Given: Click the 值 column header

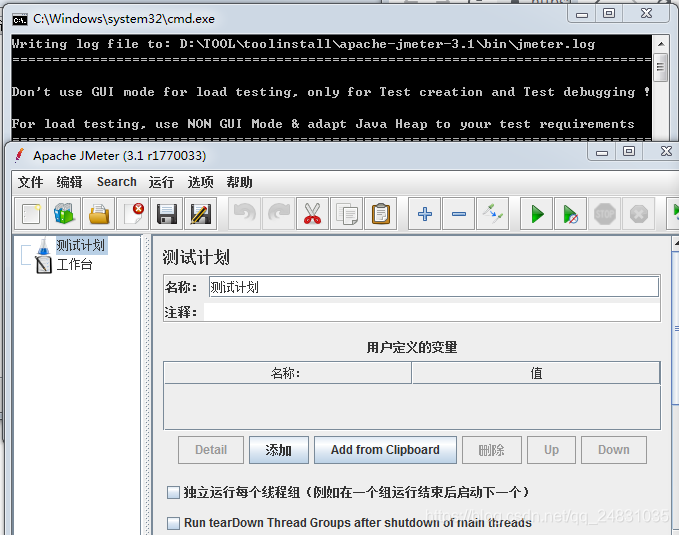Looking at the screenshot, I should coord(536,373).
